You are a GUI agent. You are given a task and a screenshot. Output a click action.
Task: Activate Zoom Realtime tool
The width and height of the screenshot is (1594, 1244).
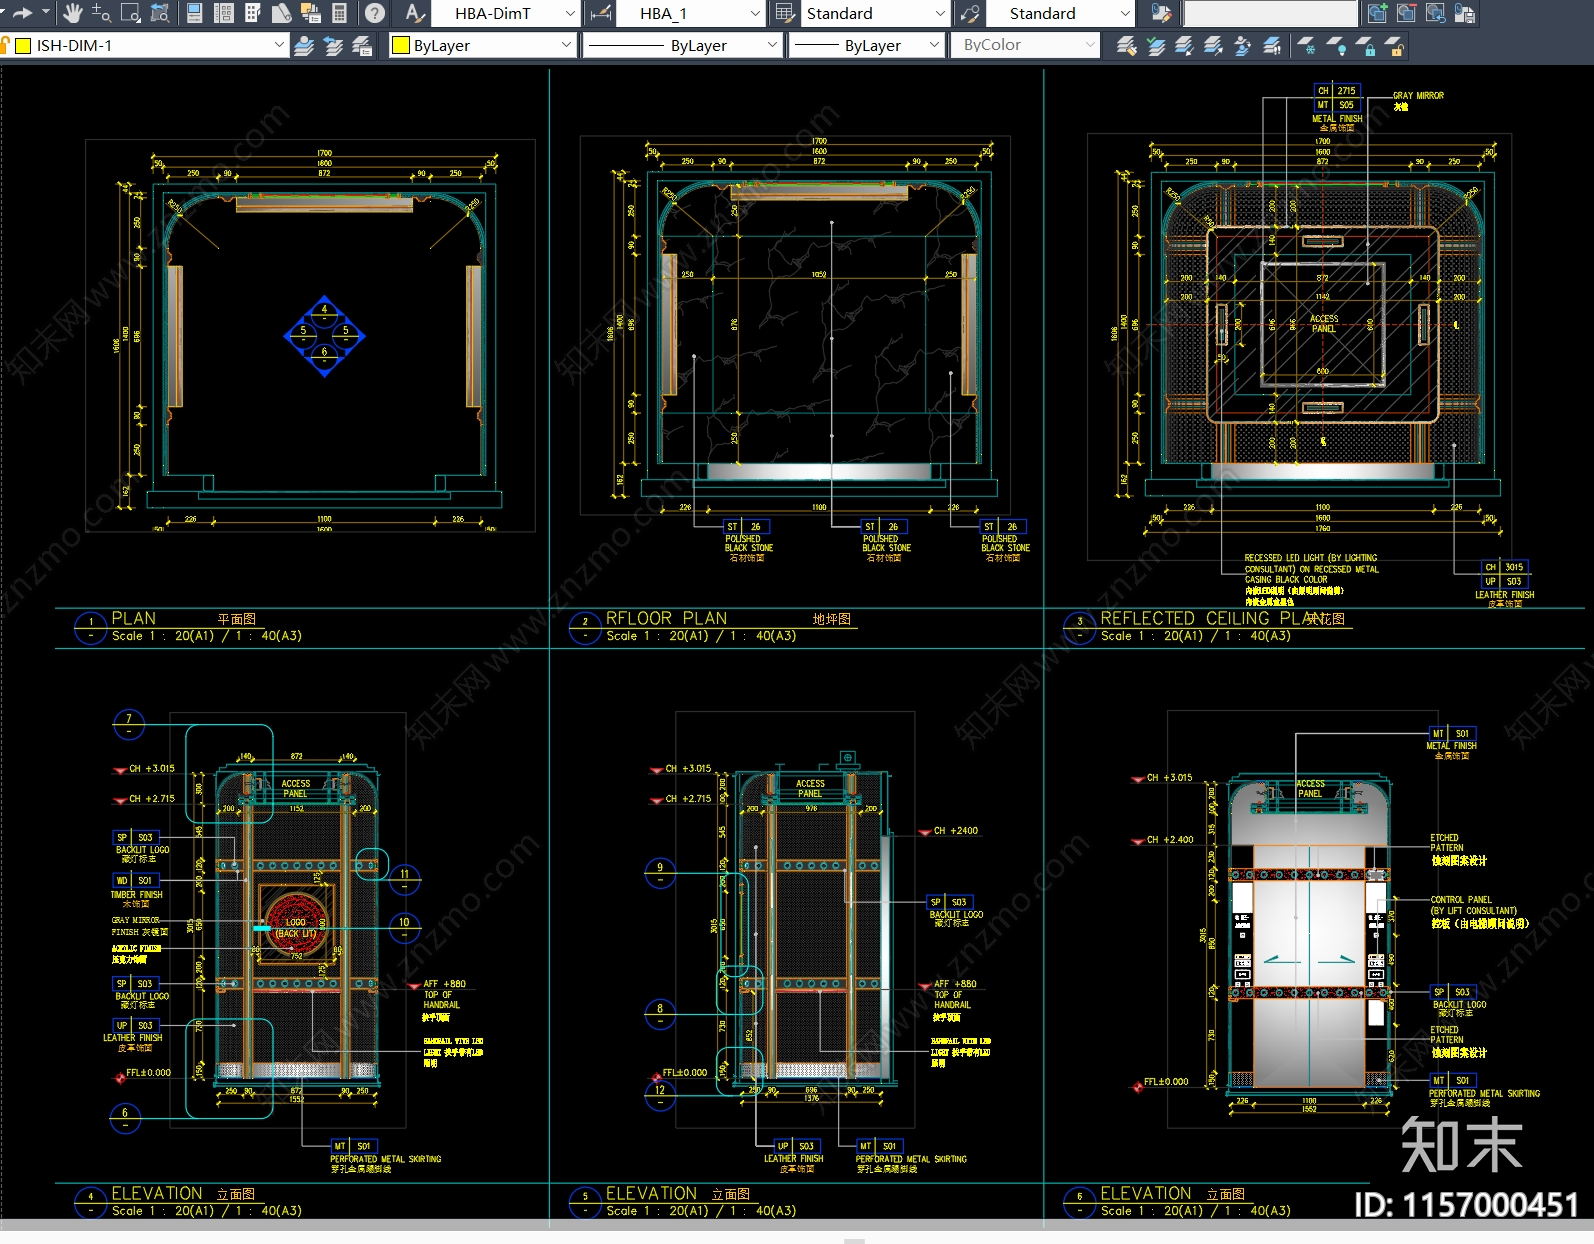coord(101,13)
